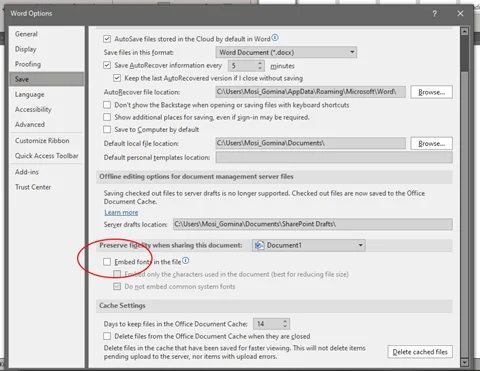Open the Document1 fidelity dropdown
480x371 pixels.
(309, 245)
